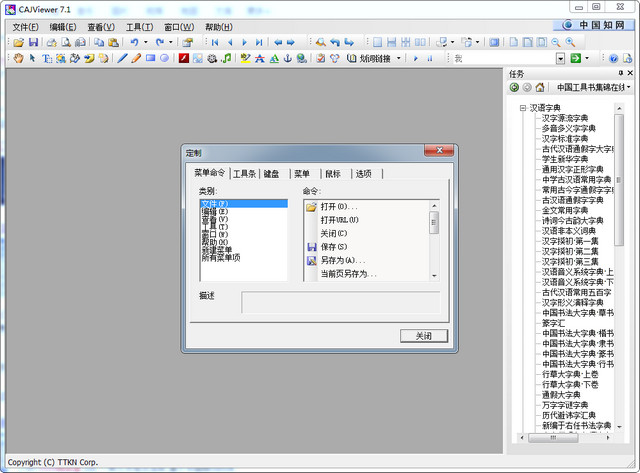Open the 窗口(W) menu
Viewport: 640px width, 473px height.
click(179, 27)
